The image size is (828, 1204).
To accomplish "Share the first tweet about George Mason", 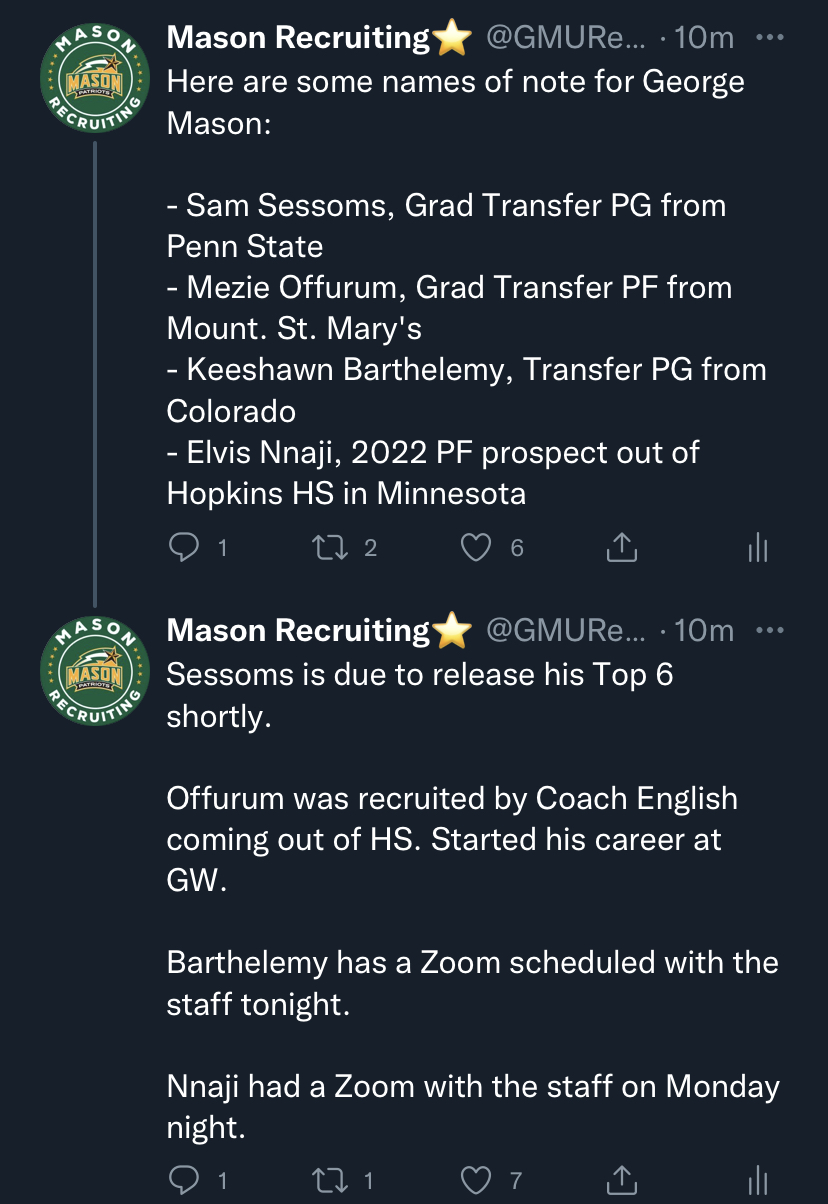I will point(621,547).
